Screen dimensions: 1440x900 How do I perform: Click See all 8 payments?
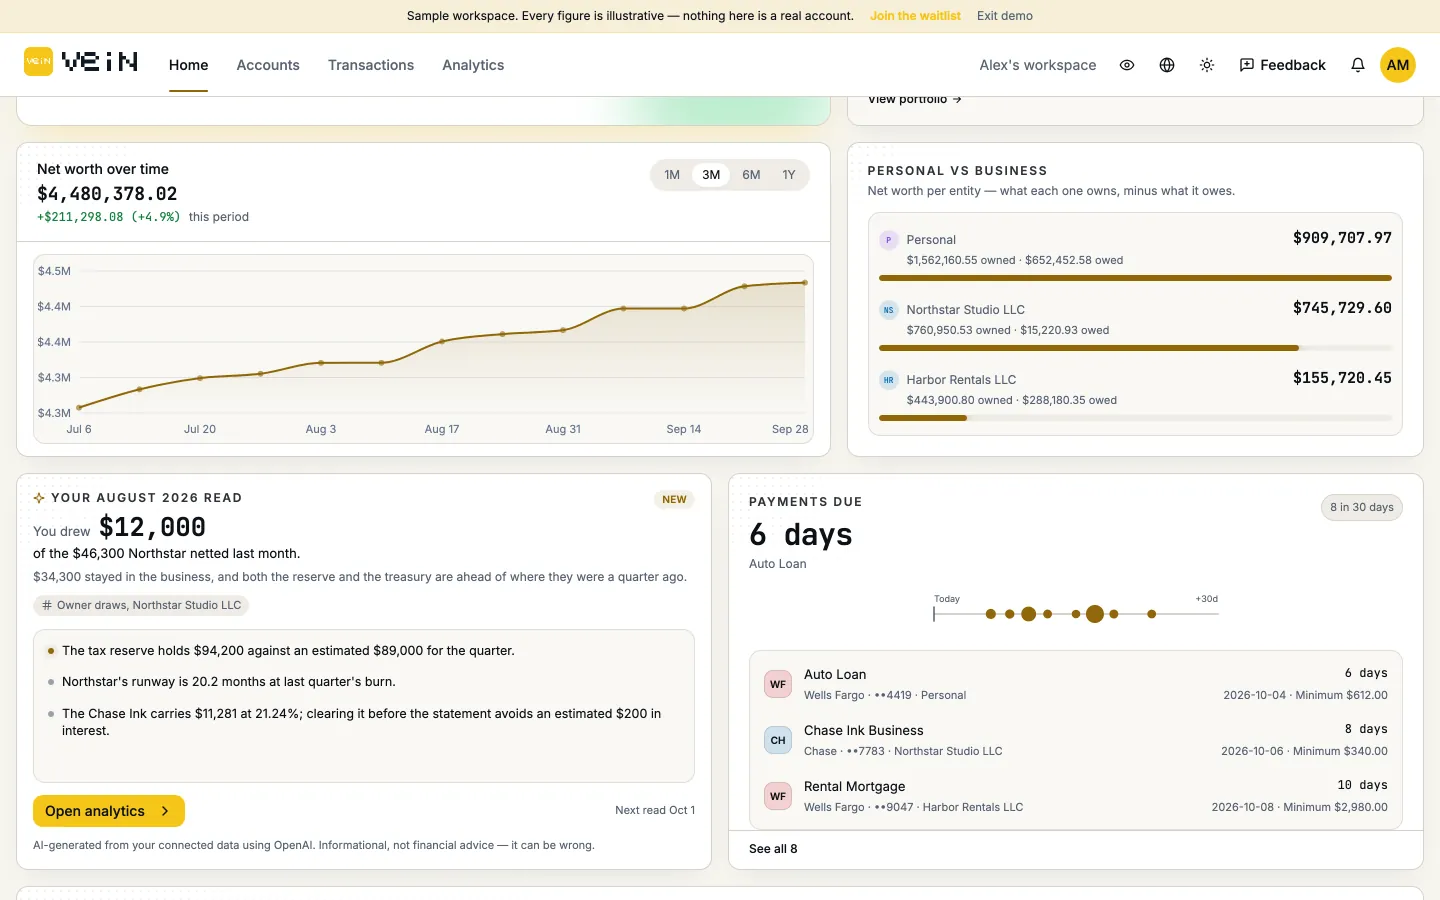coord(773,849)
